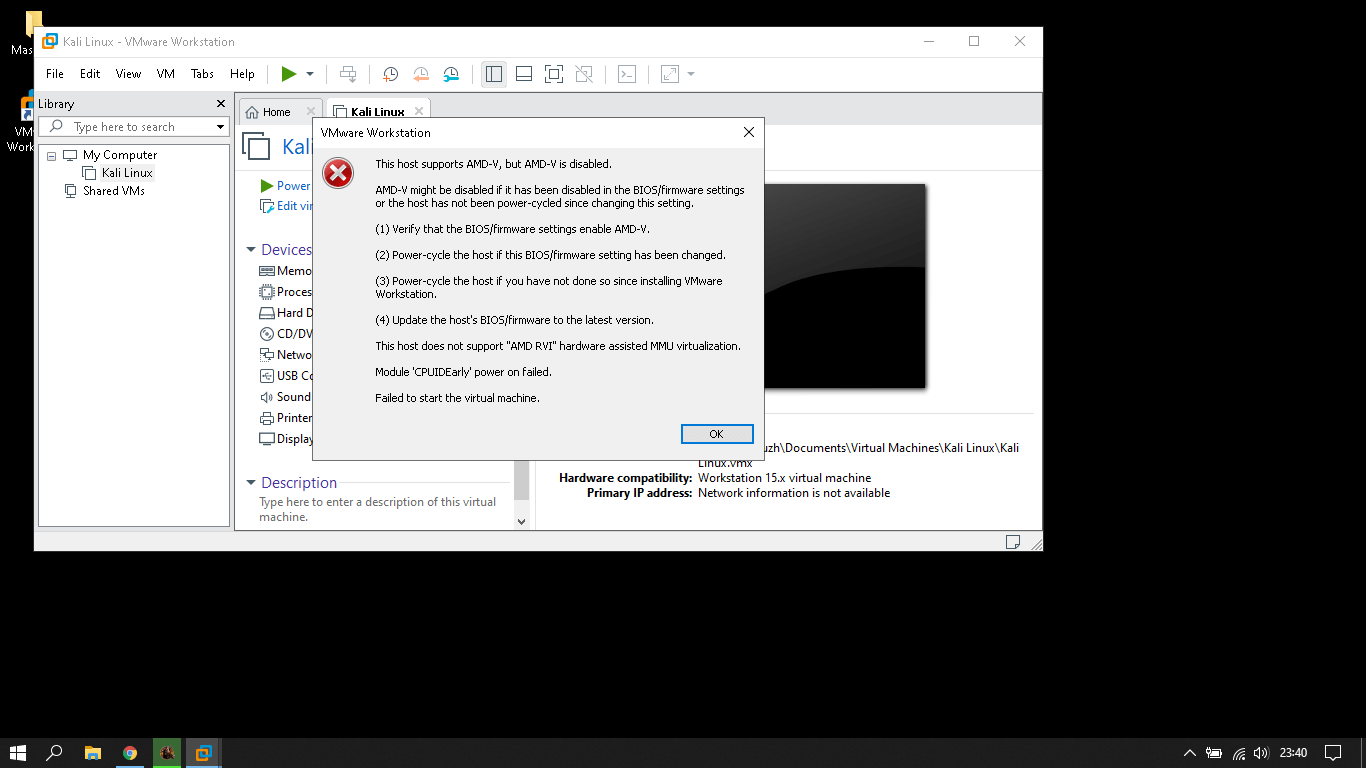
Task: Click the battery icon in system tray
Action: point(1214,753)
